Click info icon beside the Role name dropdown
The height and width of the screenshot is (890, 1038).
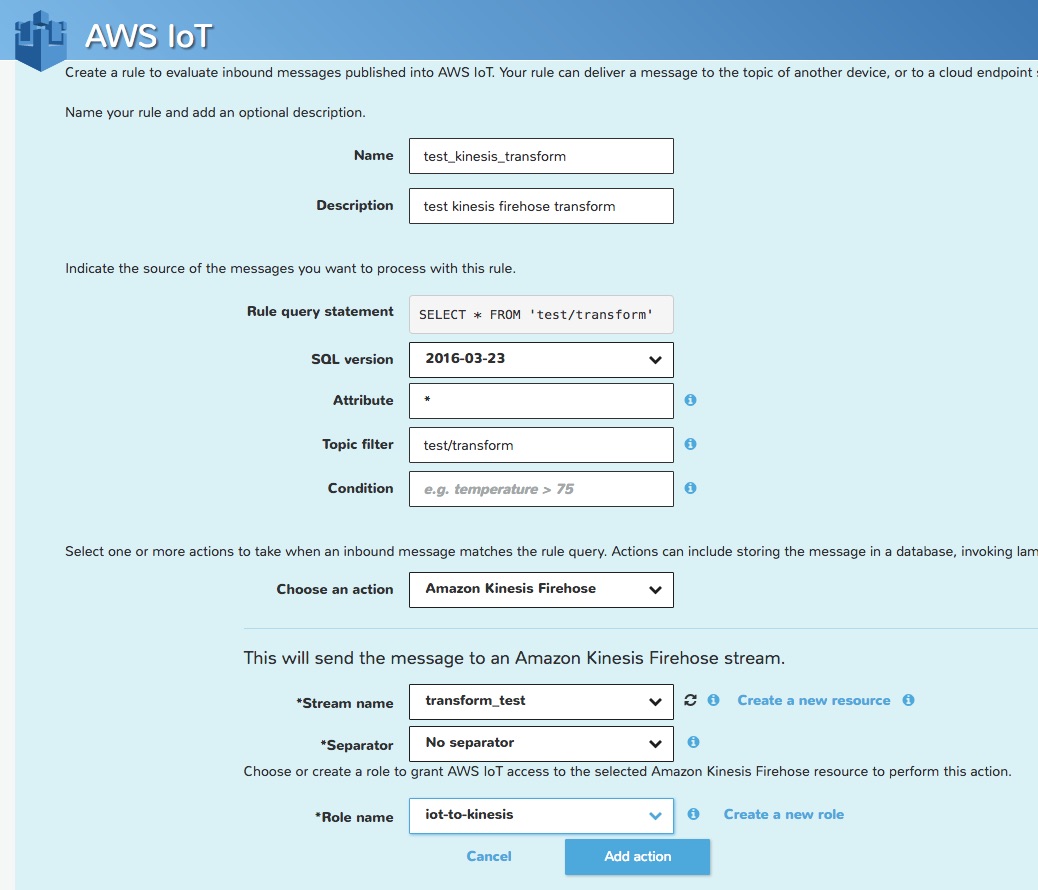[692, 814]
